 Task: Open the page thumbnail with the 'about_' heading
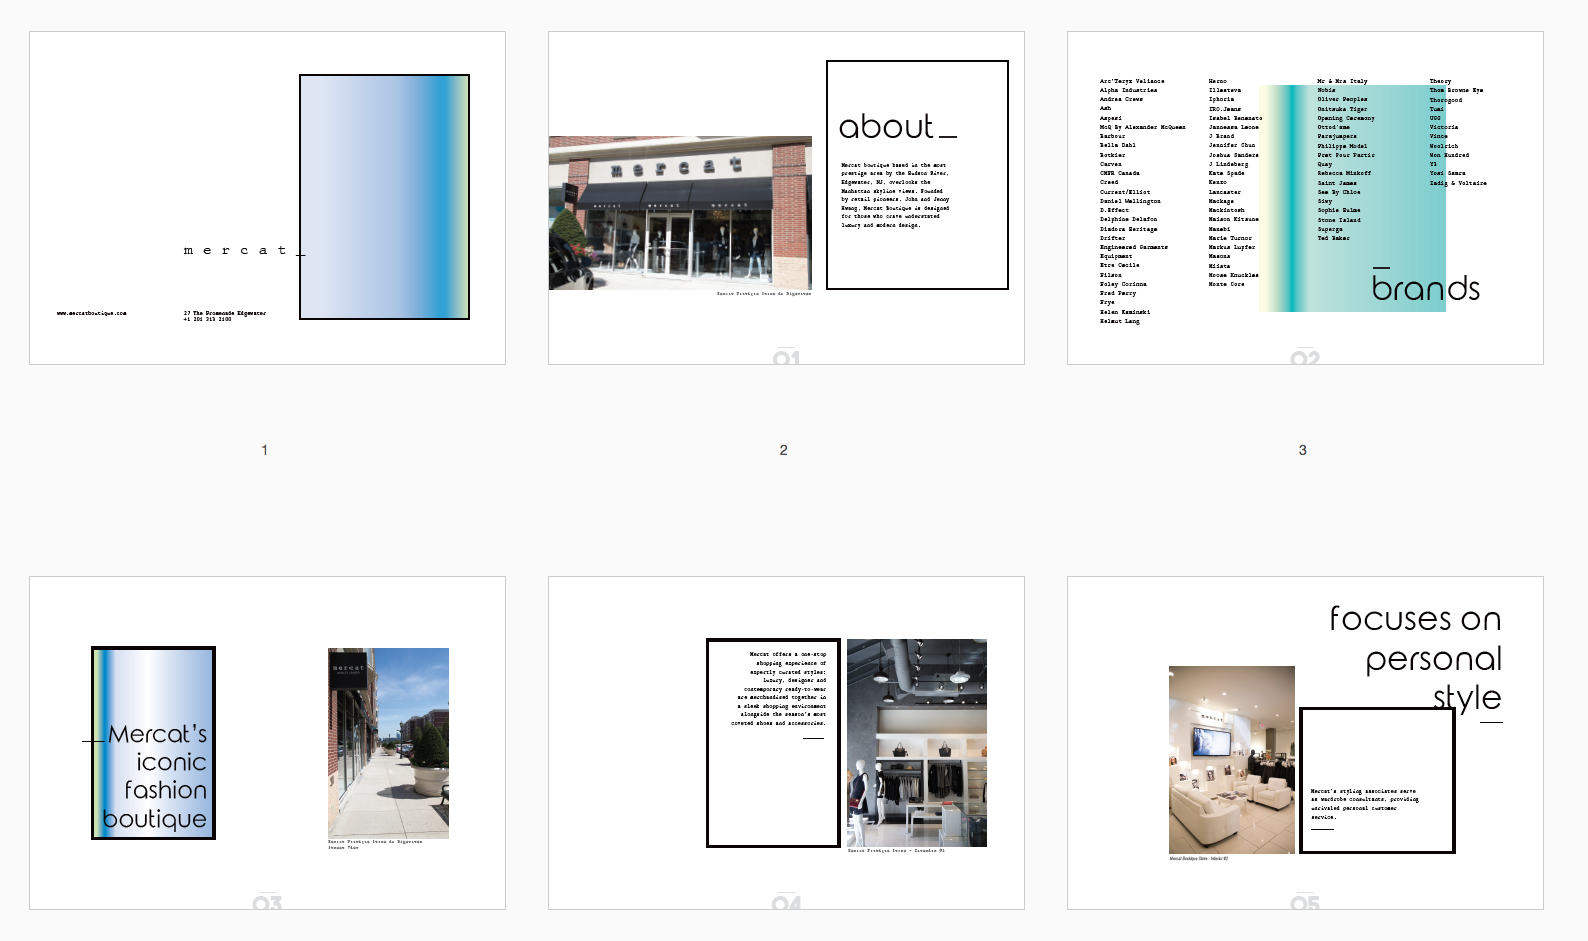[786, 198]
